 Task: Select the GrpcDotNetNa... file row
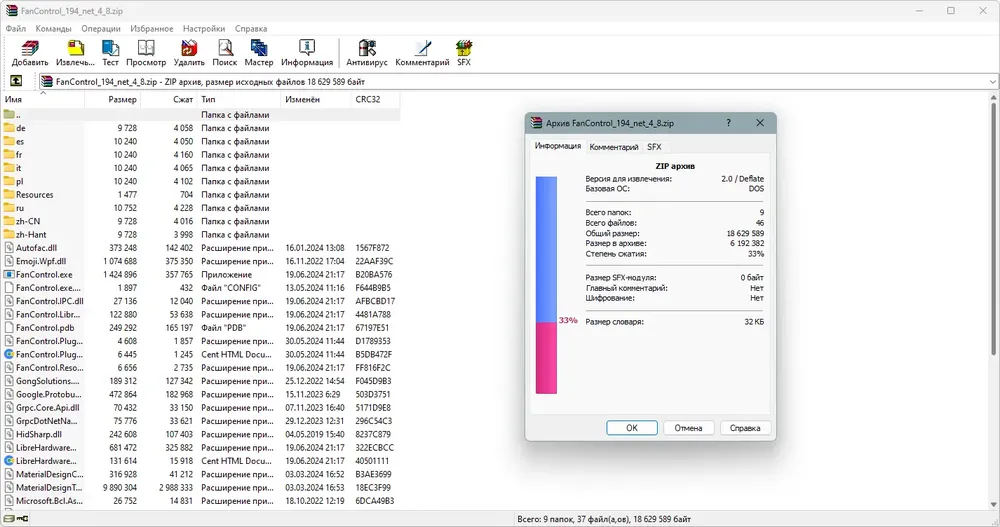point(202,421)
